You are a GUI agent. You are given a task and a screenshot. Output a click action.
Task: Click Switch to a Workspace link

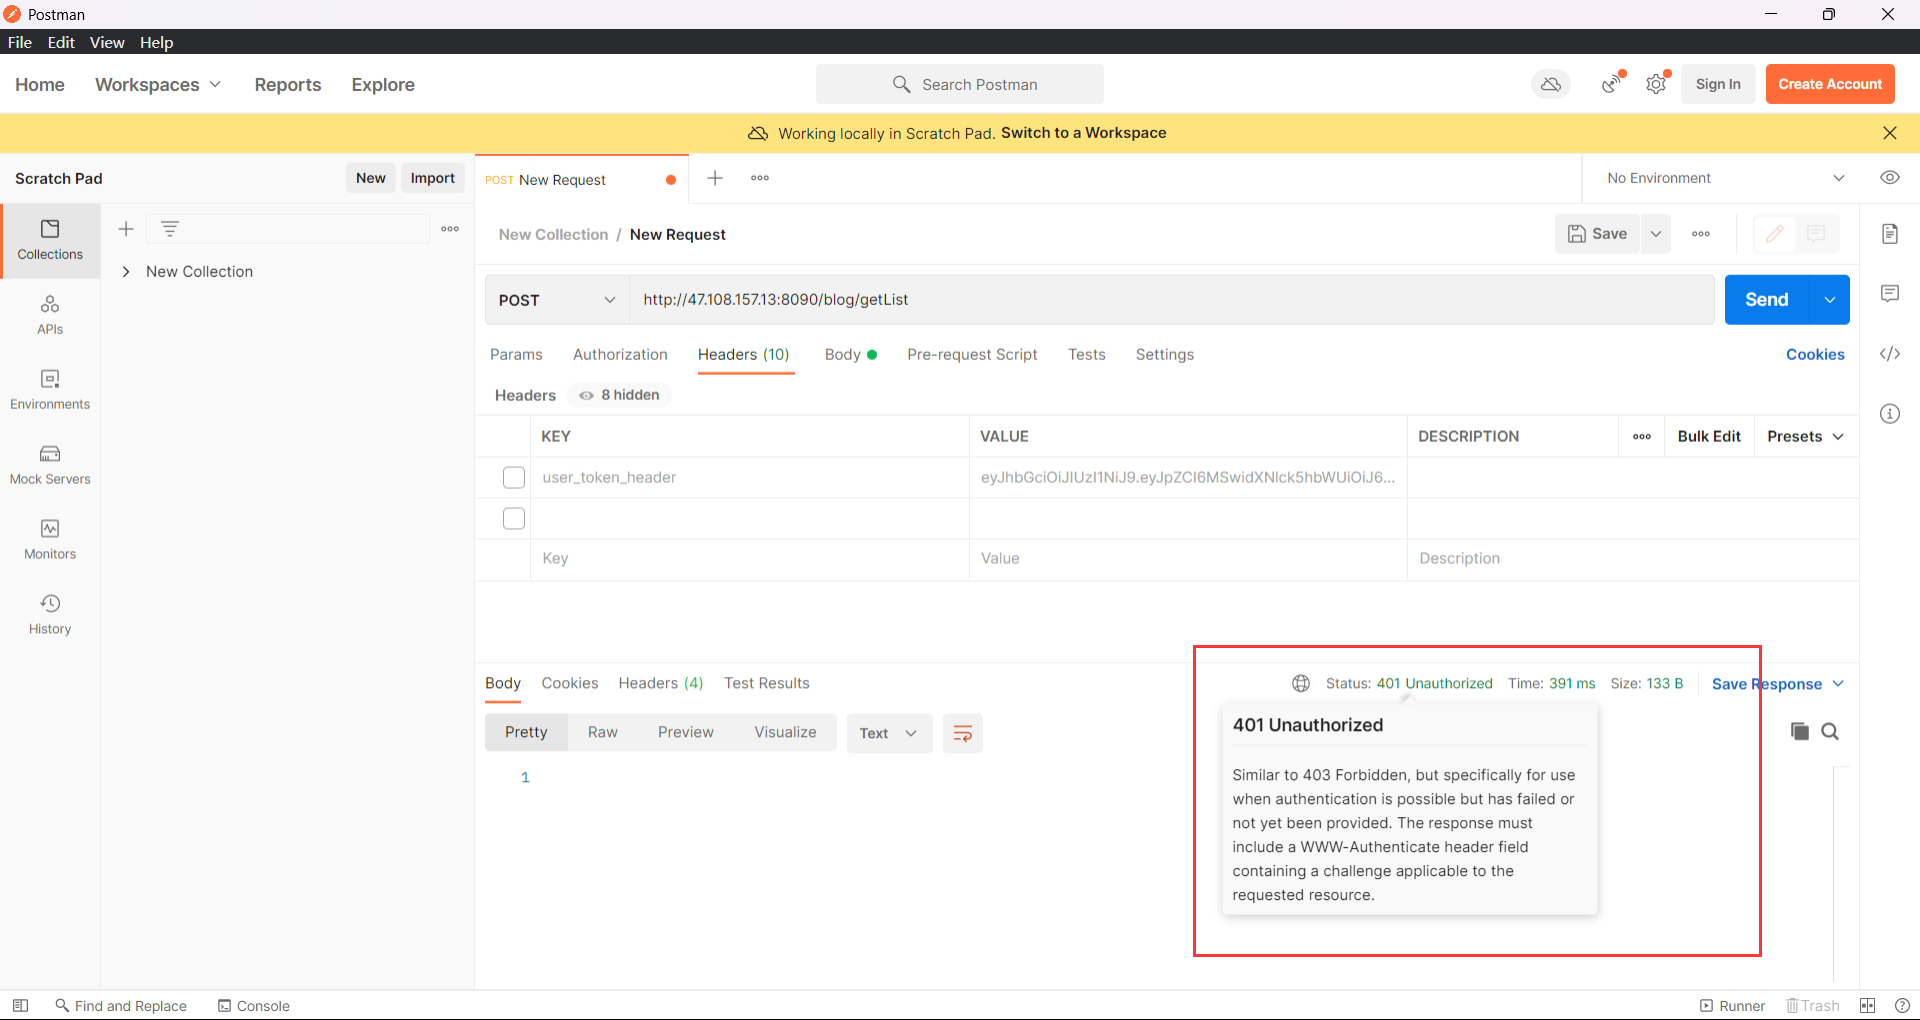click(x=1083, y=133)
